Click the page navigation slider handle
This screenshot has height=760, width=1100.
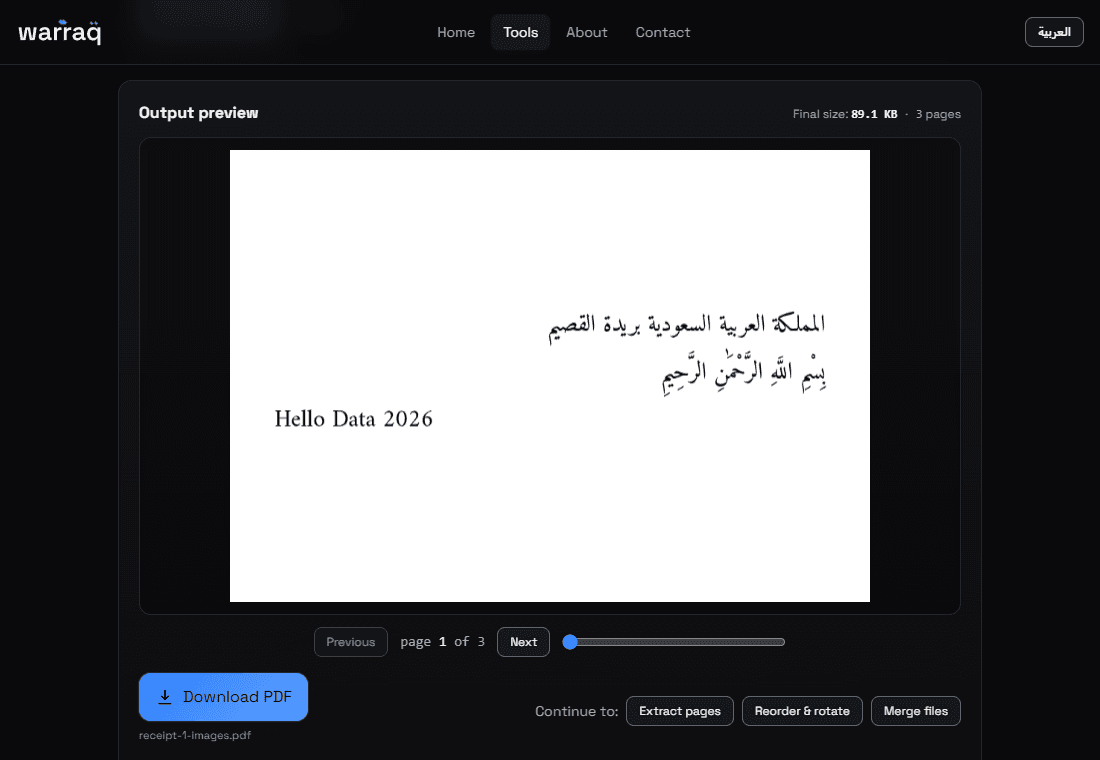(x=570, y=642)
